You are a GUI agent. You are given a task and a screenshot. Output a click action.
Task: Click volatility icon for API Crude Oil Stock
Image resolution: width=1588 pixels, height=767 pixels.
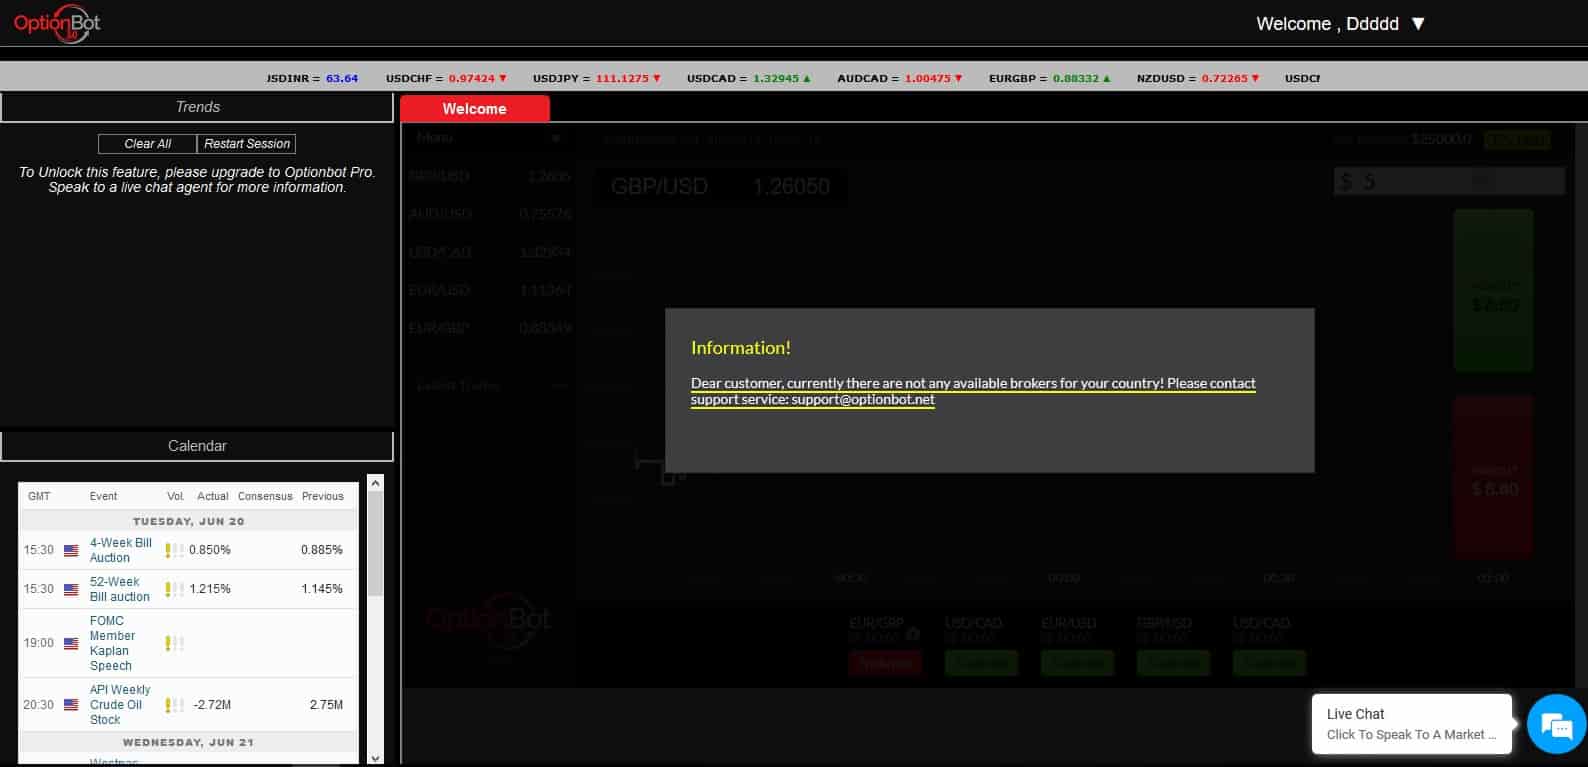[x=175, y=705]
